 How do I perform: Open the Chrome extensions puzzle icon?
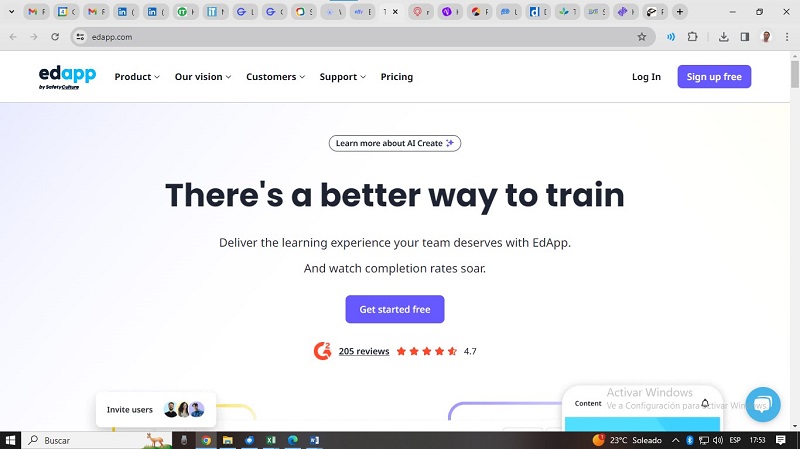(x=692, y=37)
